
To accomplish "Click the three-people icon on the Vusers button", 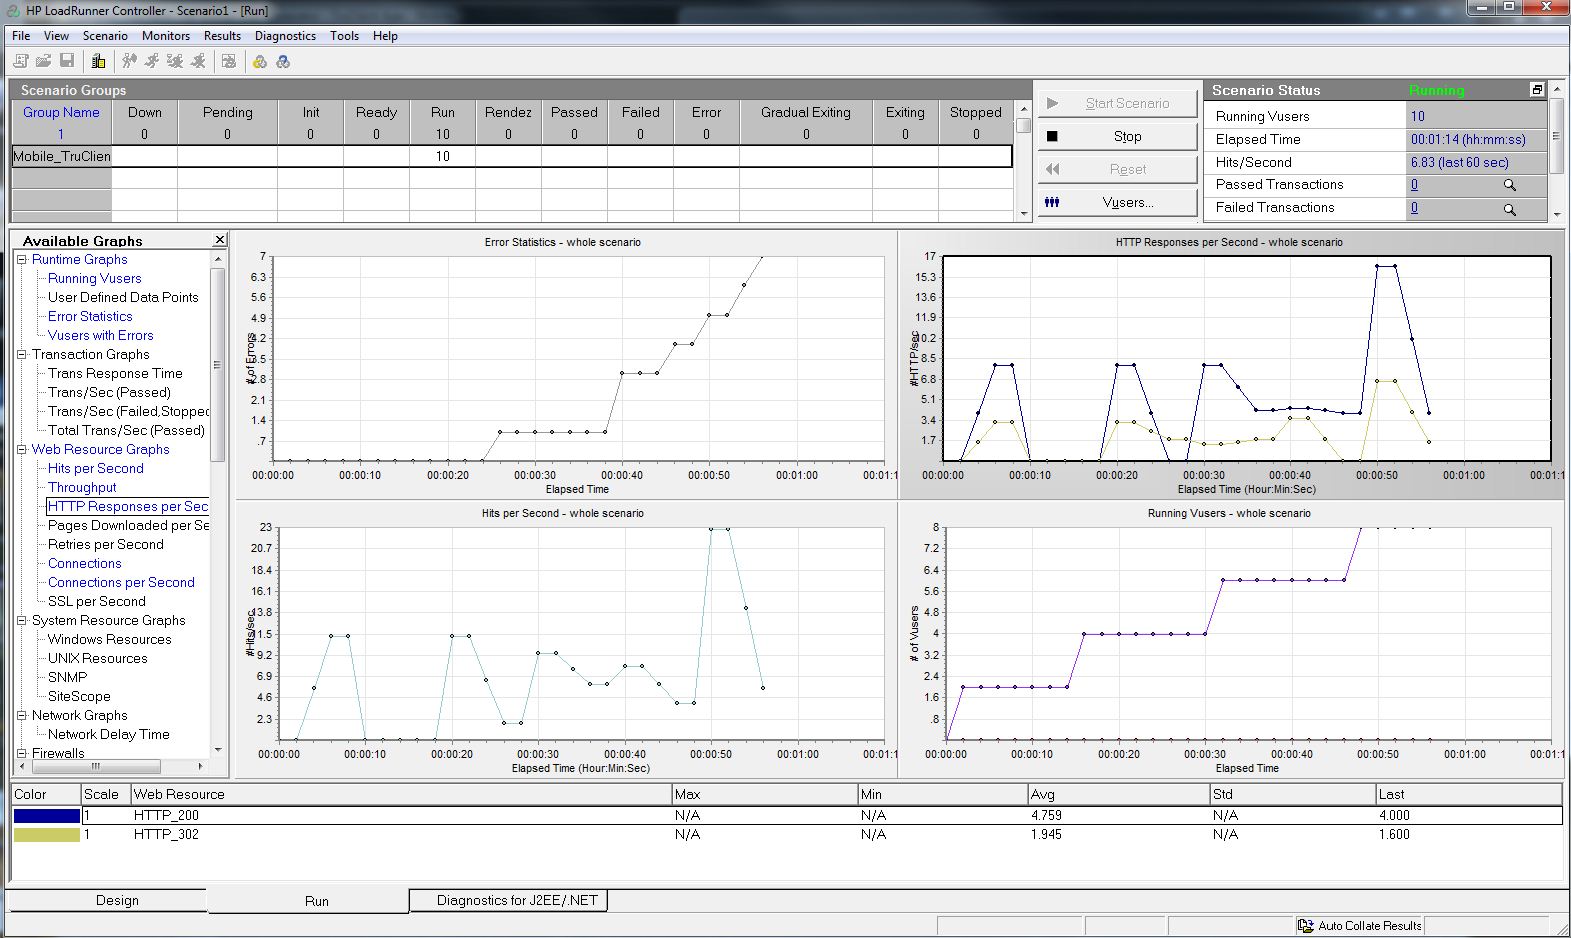I will 1052,202.
